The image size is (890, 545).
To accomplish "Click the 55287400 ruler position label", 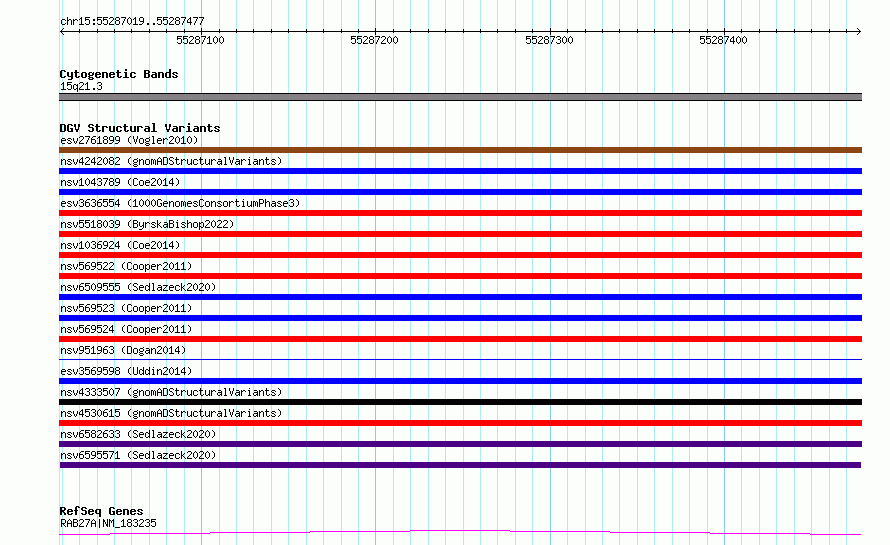I will [x=724, y=40].
